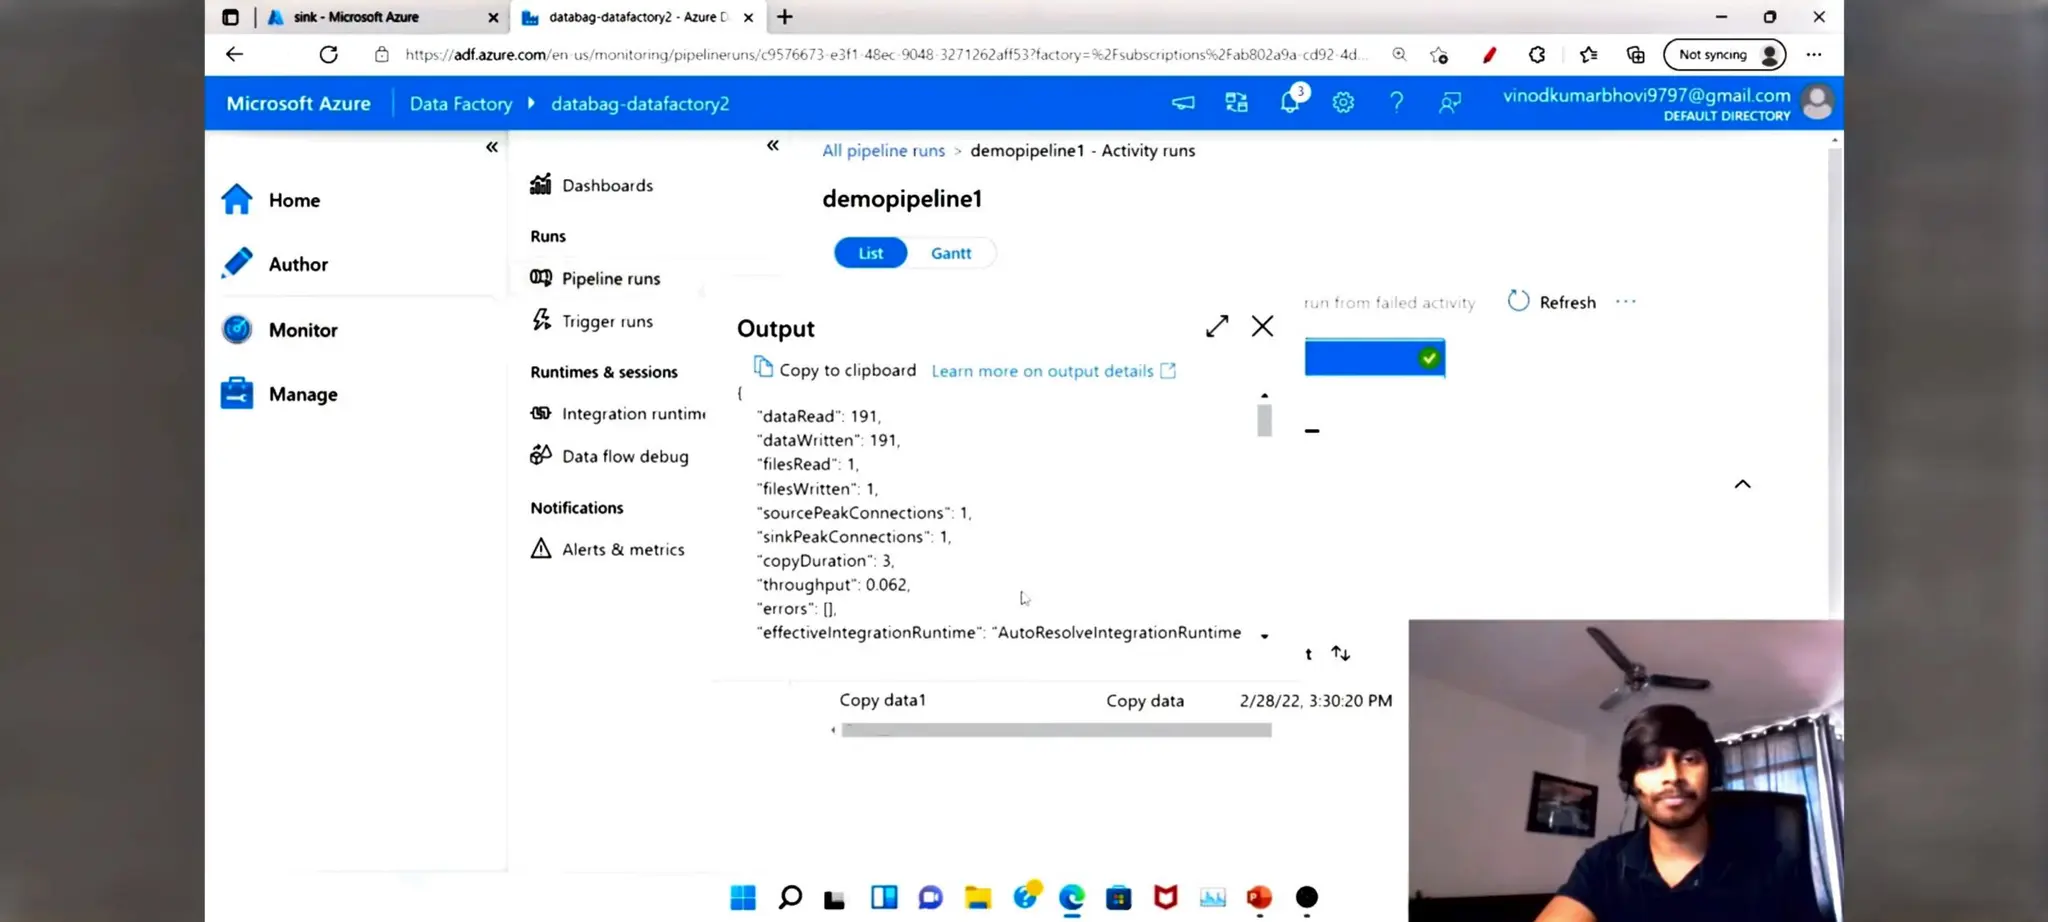Reload the browser page
This screenshot has height=922, width=2048.
click(x=328, y=54)
